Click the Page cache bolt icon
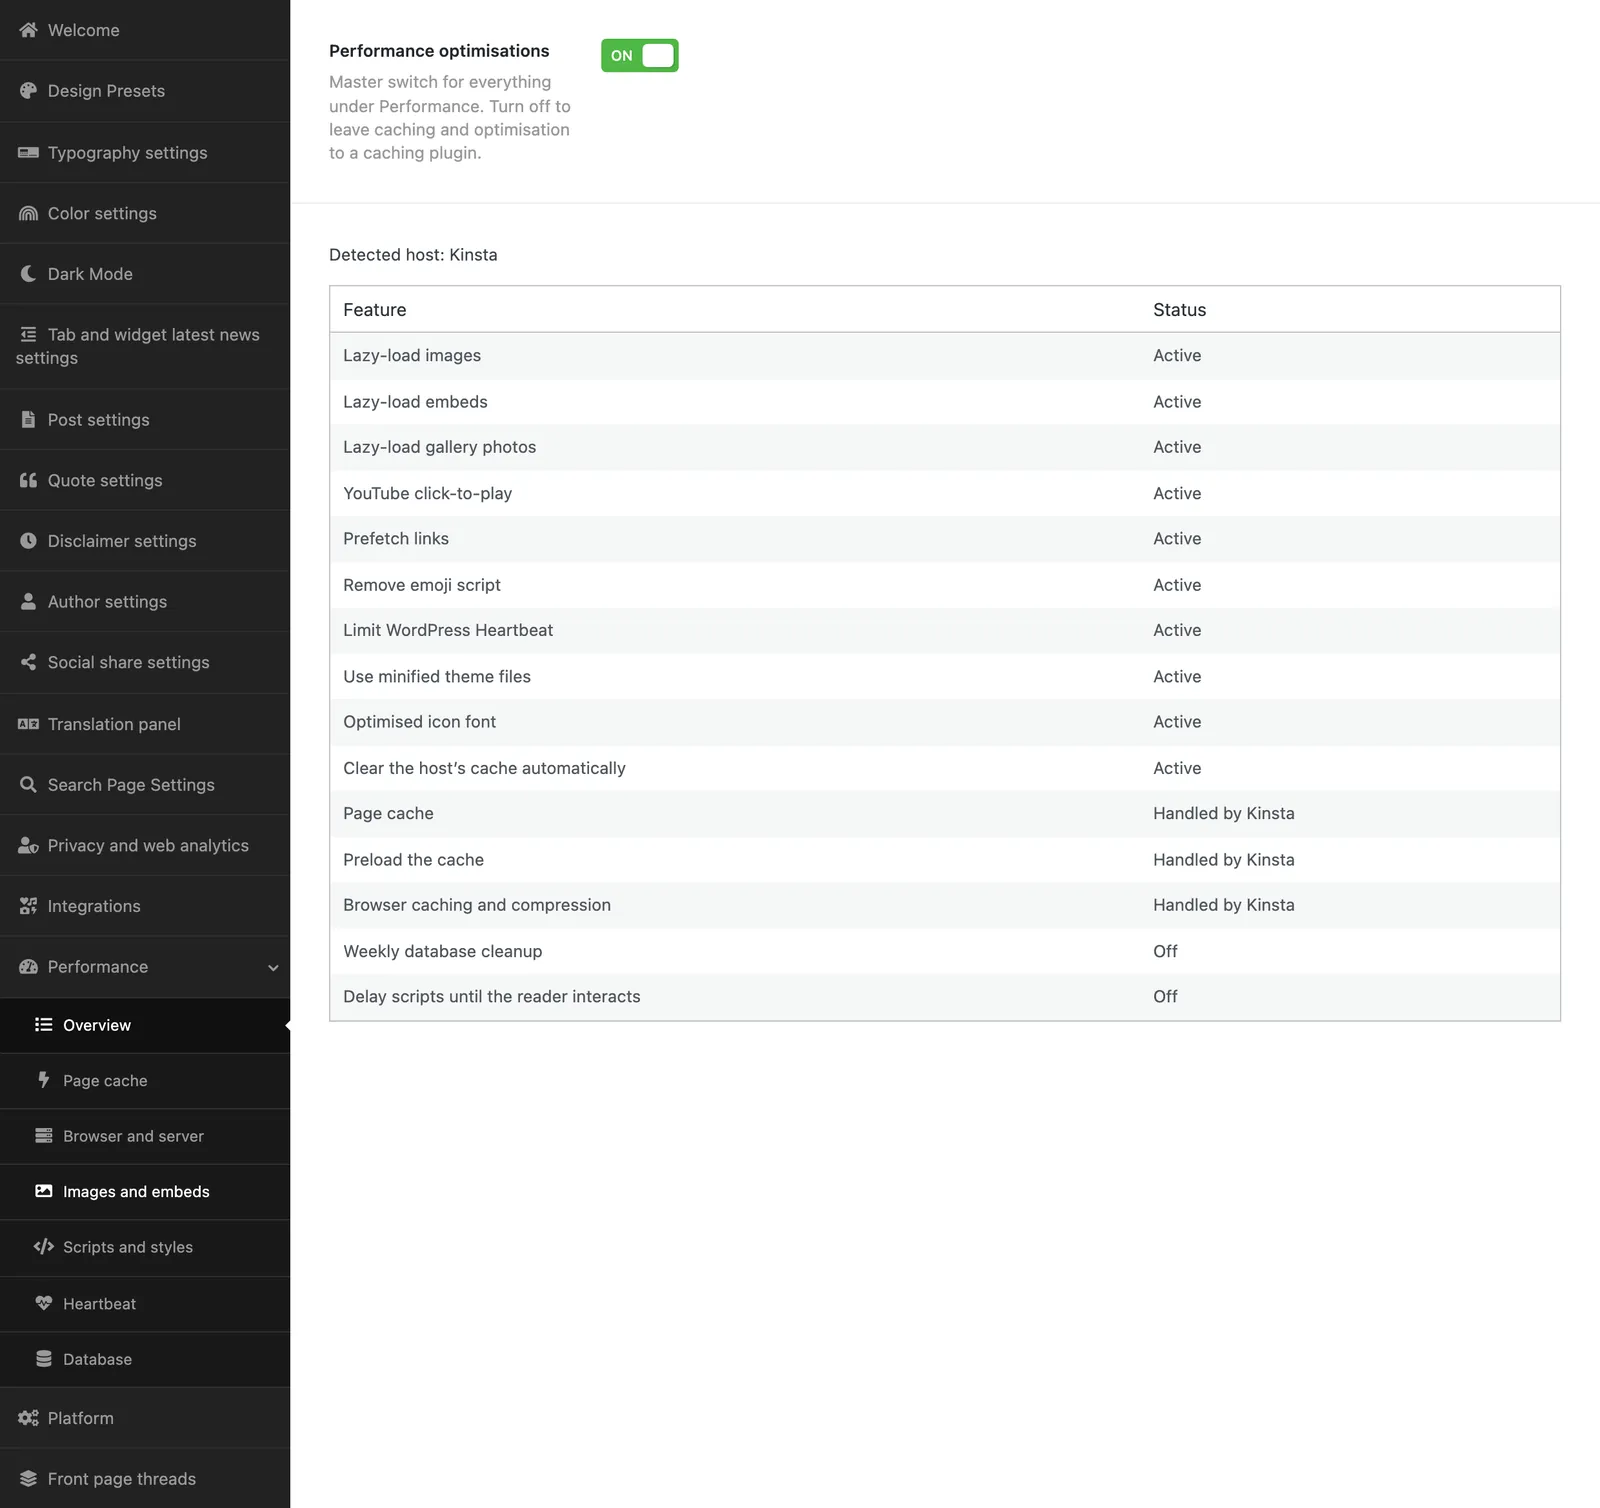 (x=44, y=1080)
